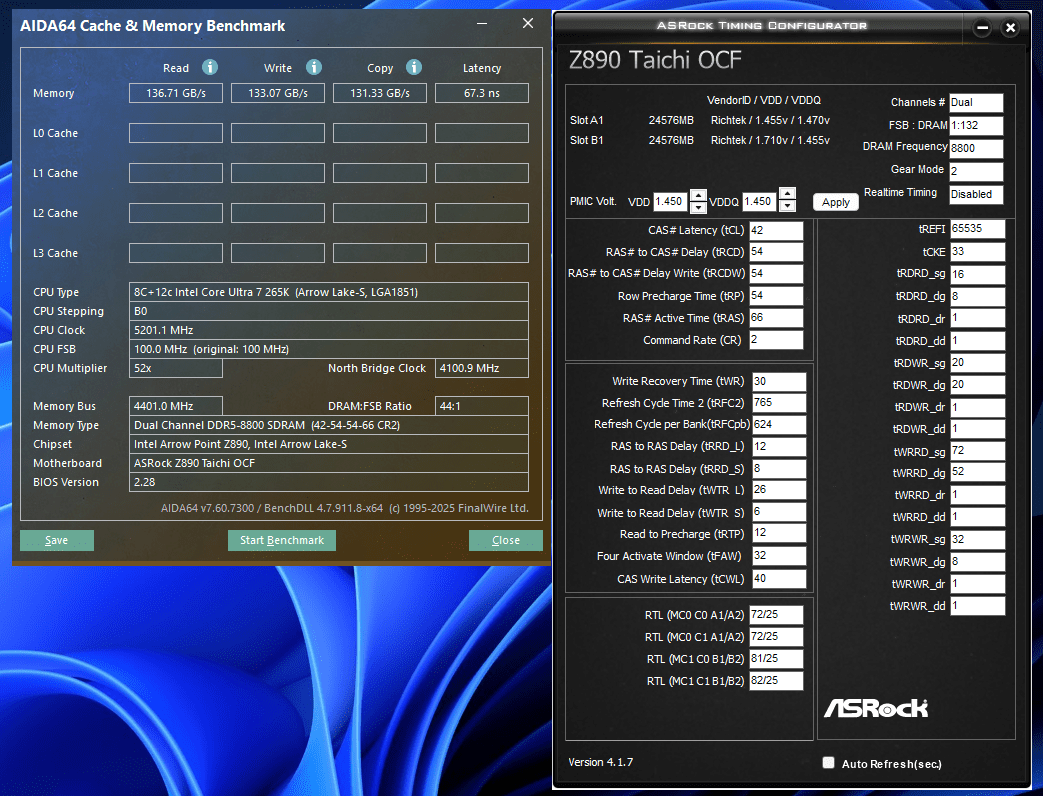Click the tRDRD_dg field
This screenshot has width=1043, height=796.
click(x=977, y=297)
